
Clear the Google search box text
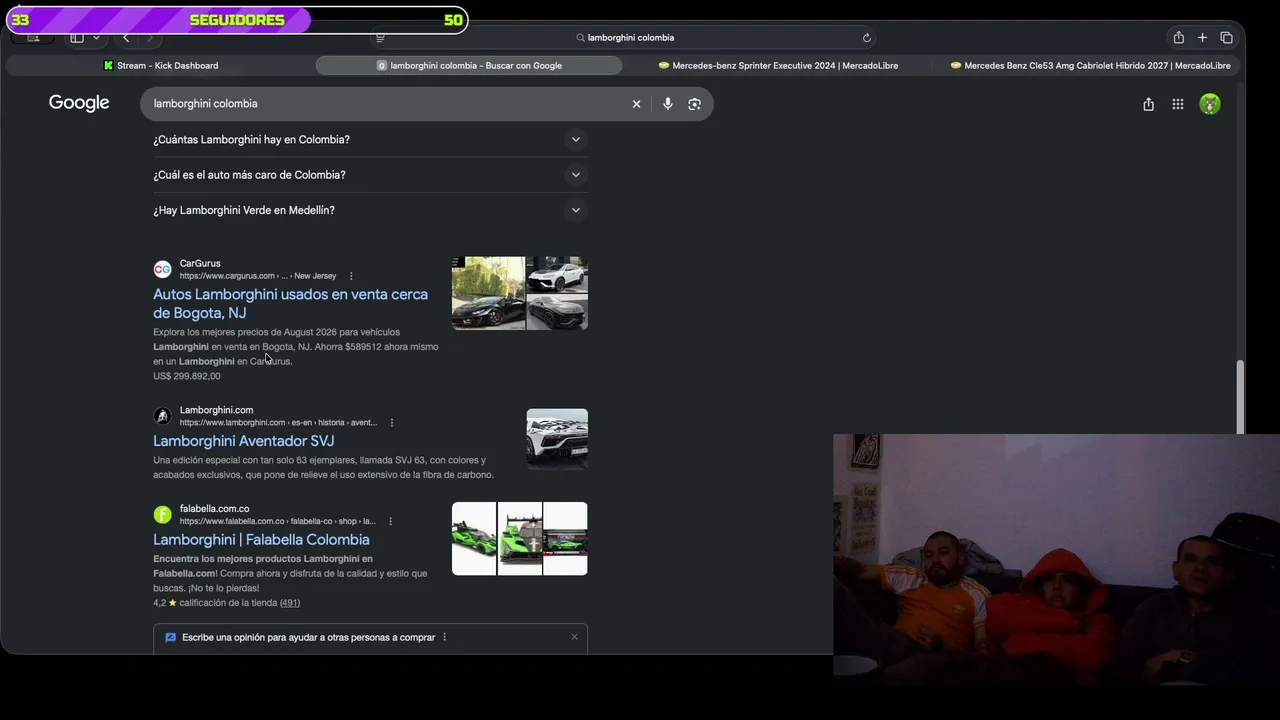pyautogui.click(x=636, y=104)
